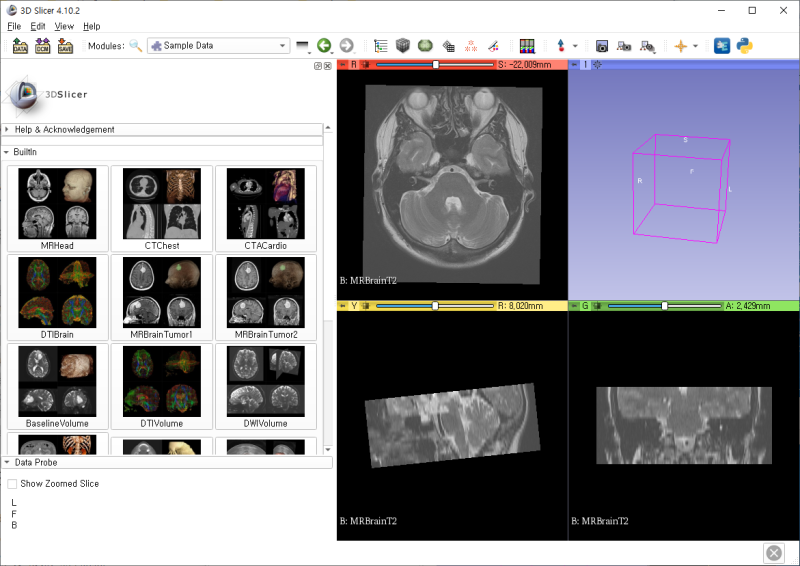This screenshot has height=566, width=800.
Task: Expand the Help & Acknowledgement section
Action: (x=65, y=130)
